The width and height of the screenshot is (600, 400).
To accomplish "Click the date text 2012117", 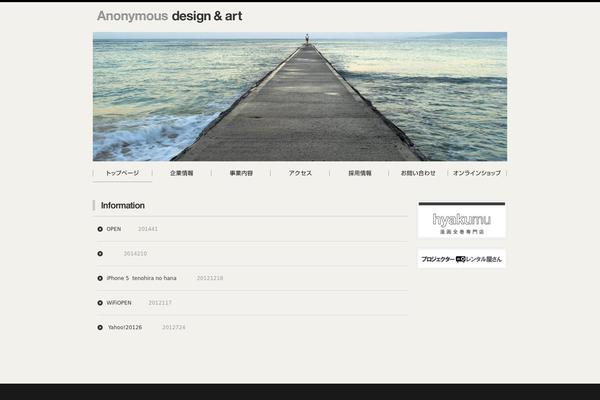I will pos(160,303).
